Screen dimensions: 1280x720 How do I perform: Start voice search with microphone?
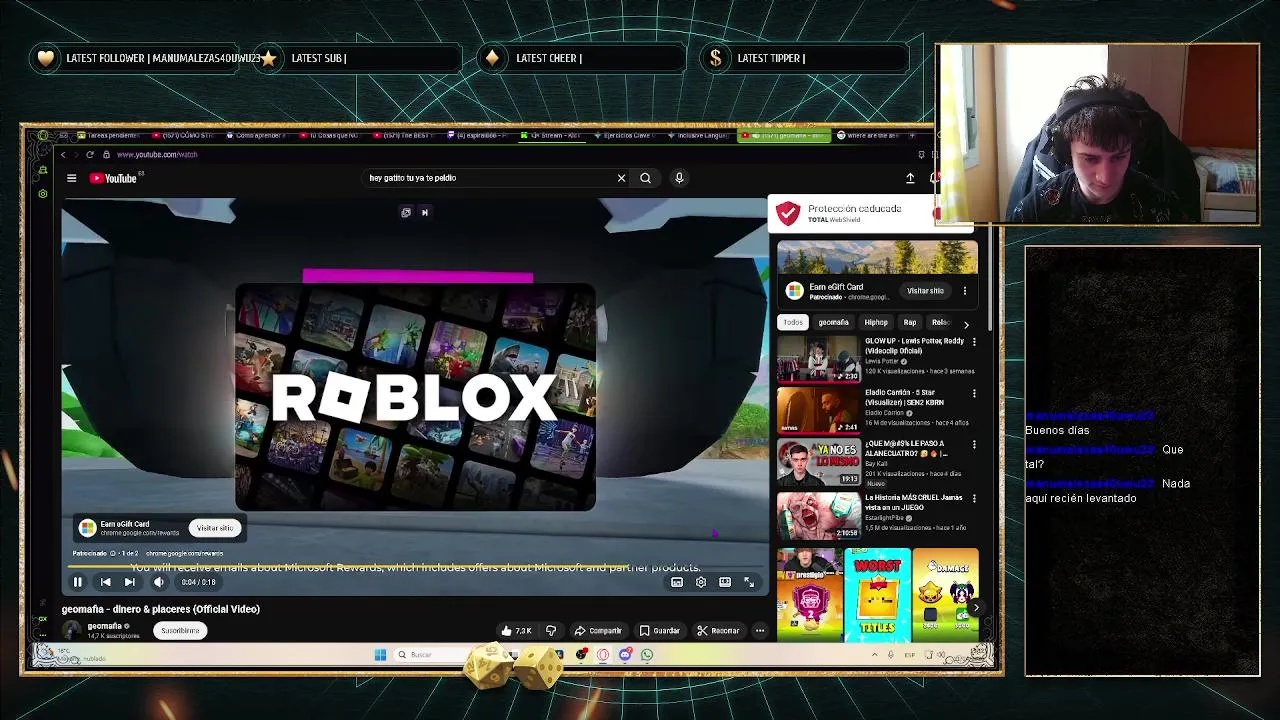point(679,178)
